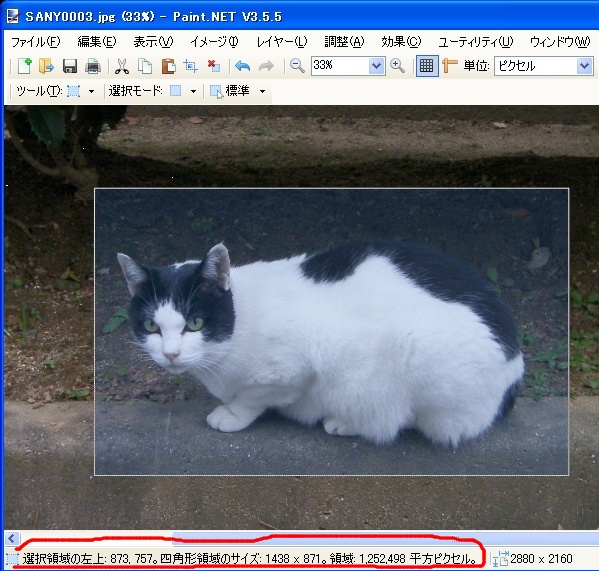The image size is (599, 571).
Task: Click the 標準 label in the toolbar
Action: [237, 91]
